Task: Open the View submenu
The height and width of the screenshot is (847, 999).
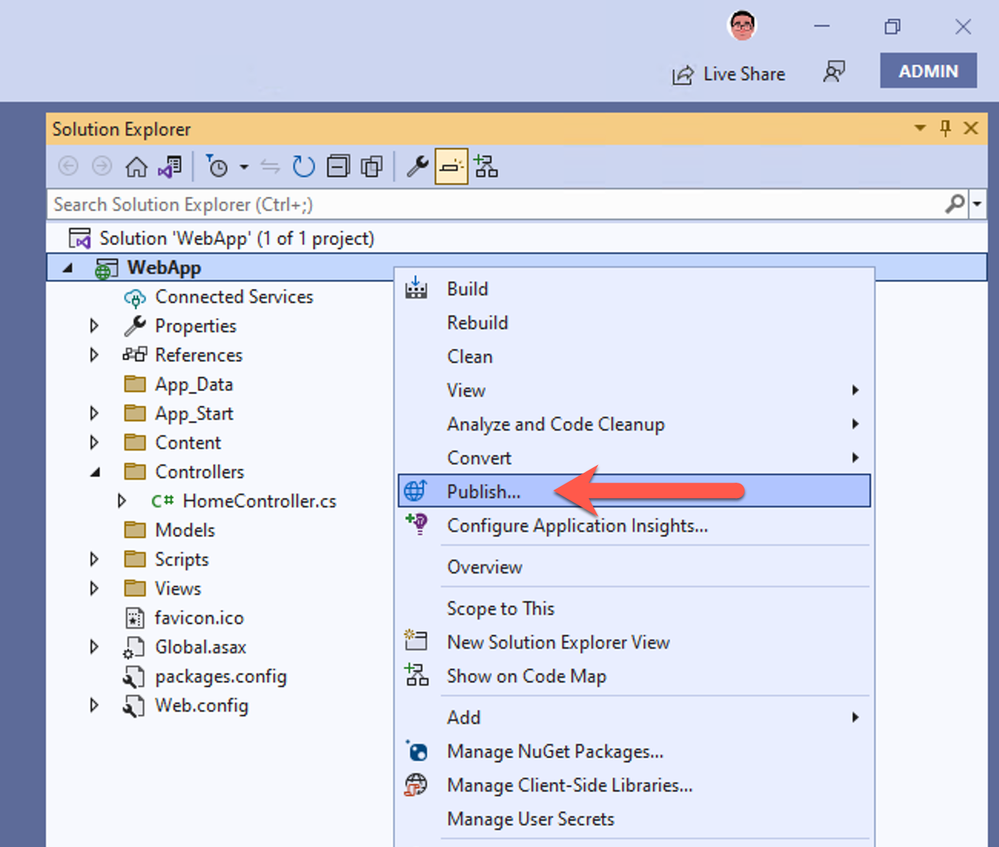Action: [634, 390]
